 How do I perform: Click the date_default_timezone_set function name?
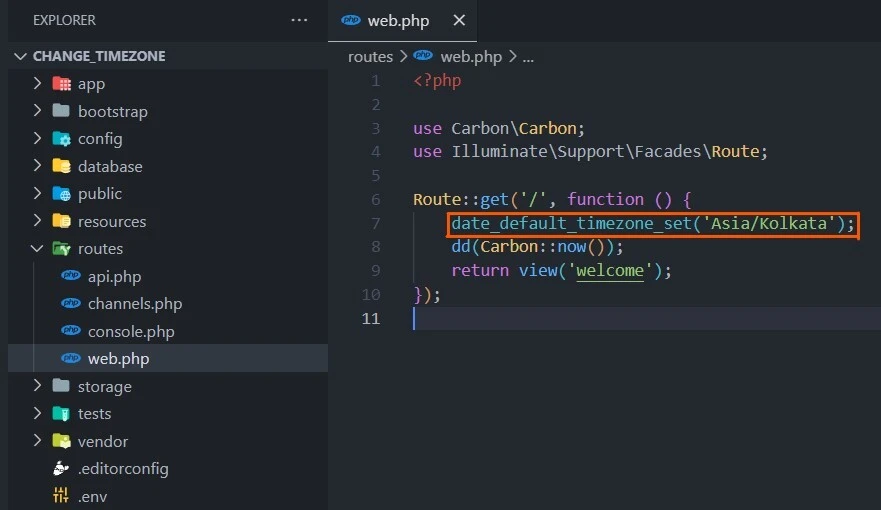[571, 224]
